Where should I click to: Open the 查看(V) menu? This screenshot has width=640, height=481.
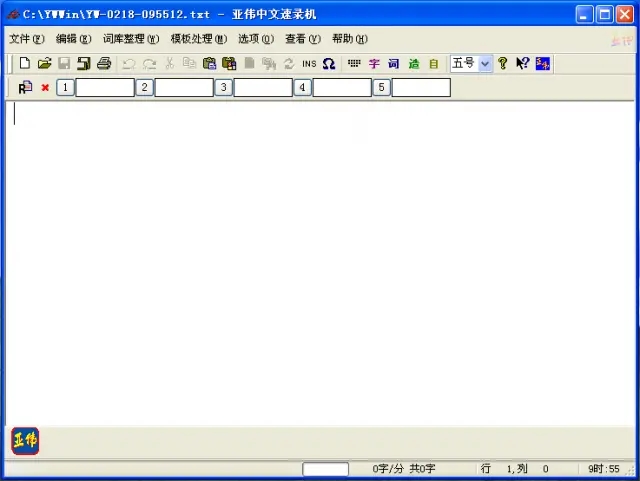click(x=303, y=39)
